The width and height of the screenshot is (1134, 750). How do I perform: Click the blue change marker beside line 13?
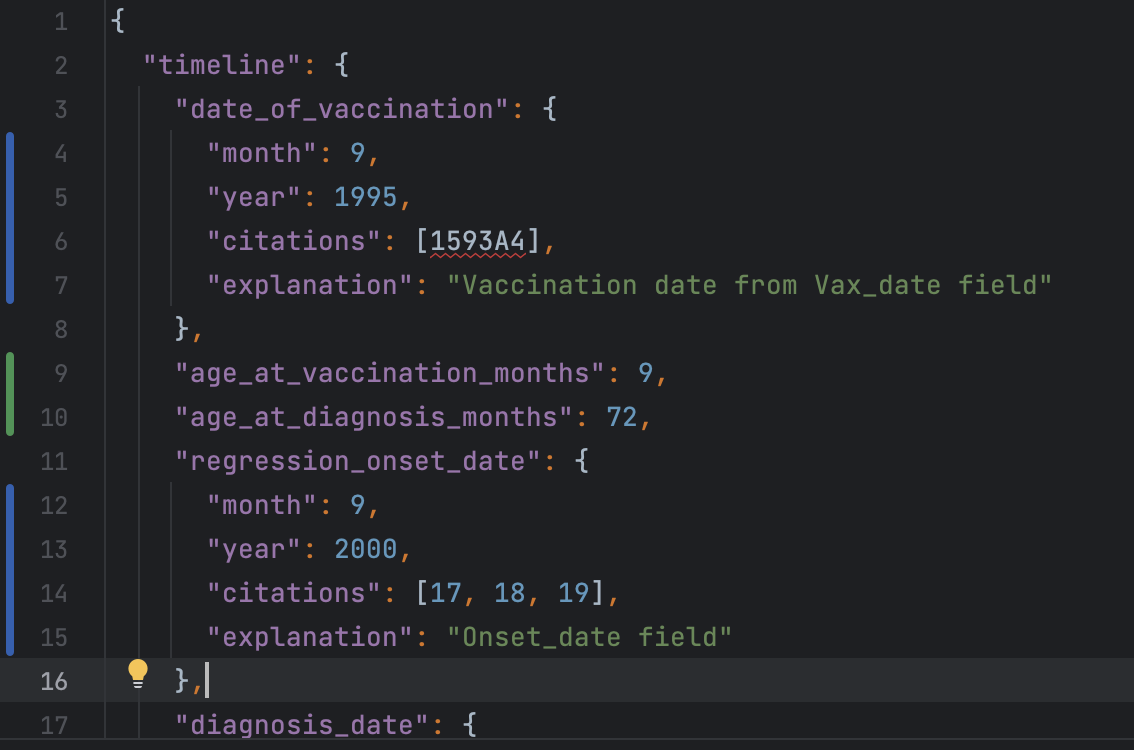tap(10, 549)
